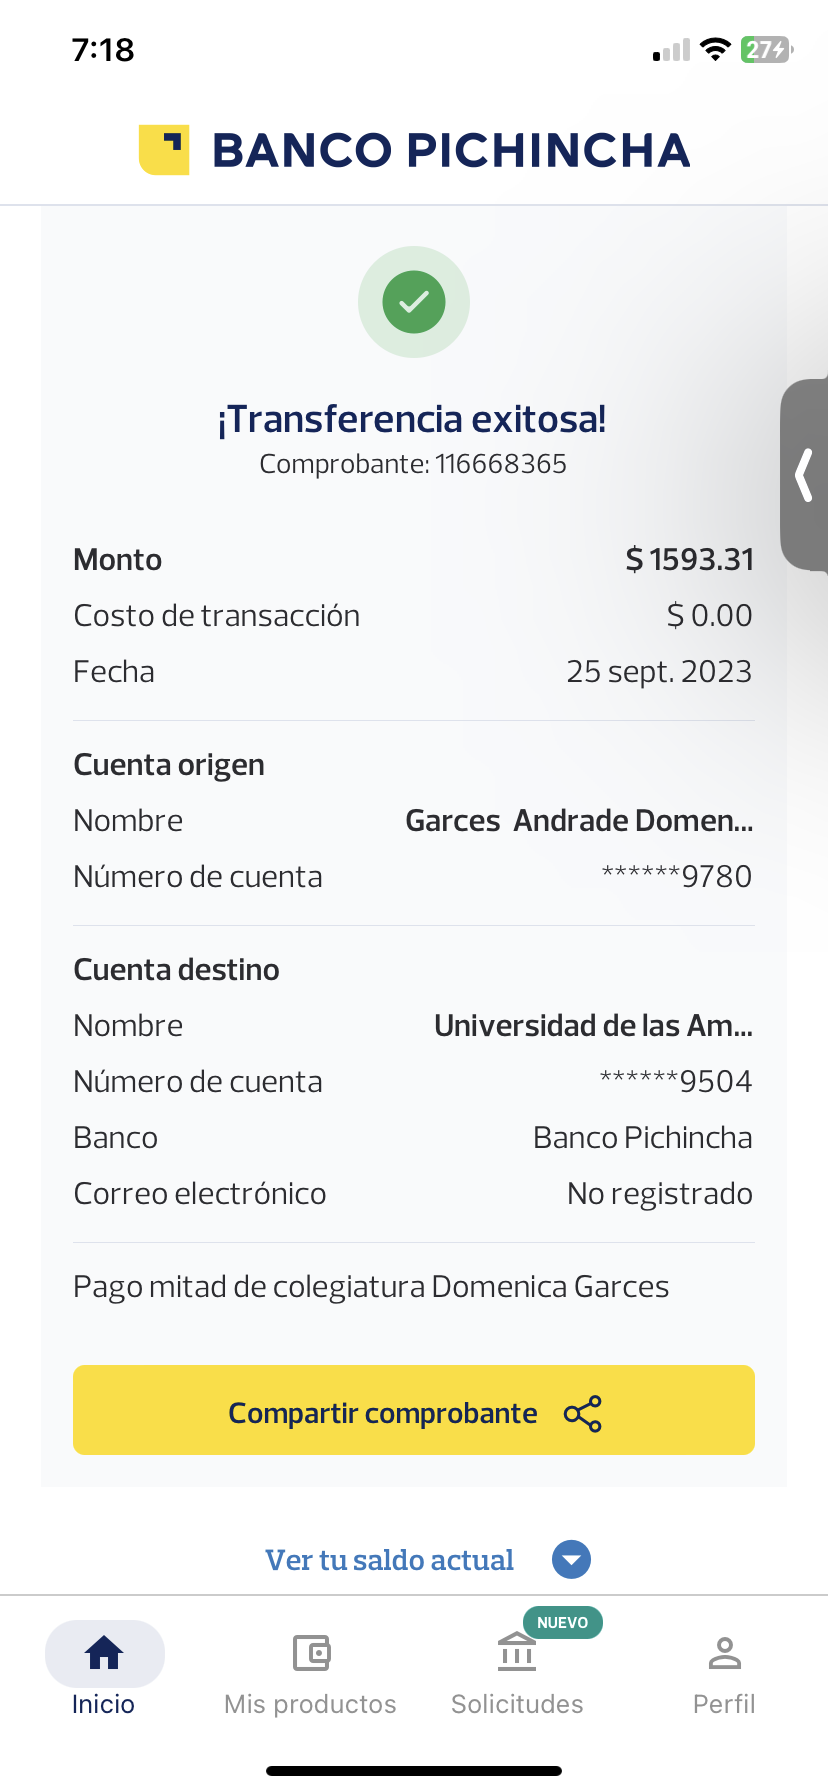This screenshot has height=1792, width=828.
Task: Open the Perfil tab
Action: click(724, 1670)
